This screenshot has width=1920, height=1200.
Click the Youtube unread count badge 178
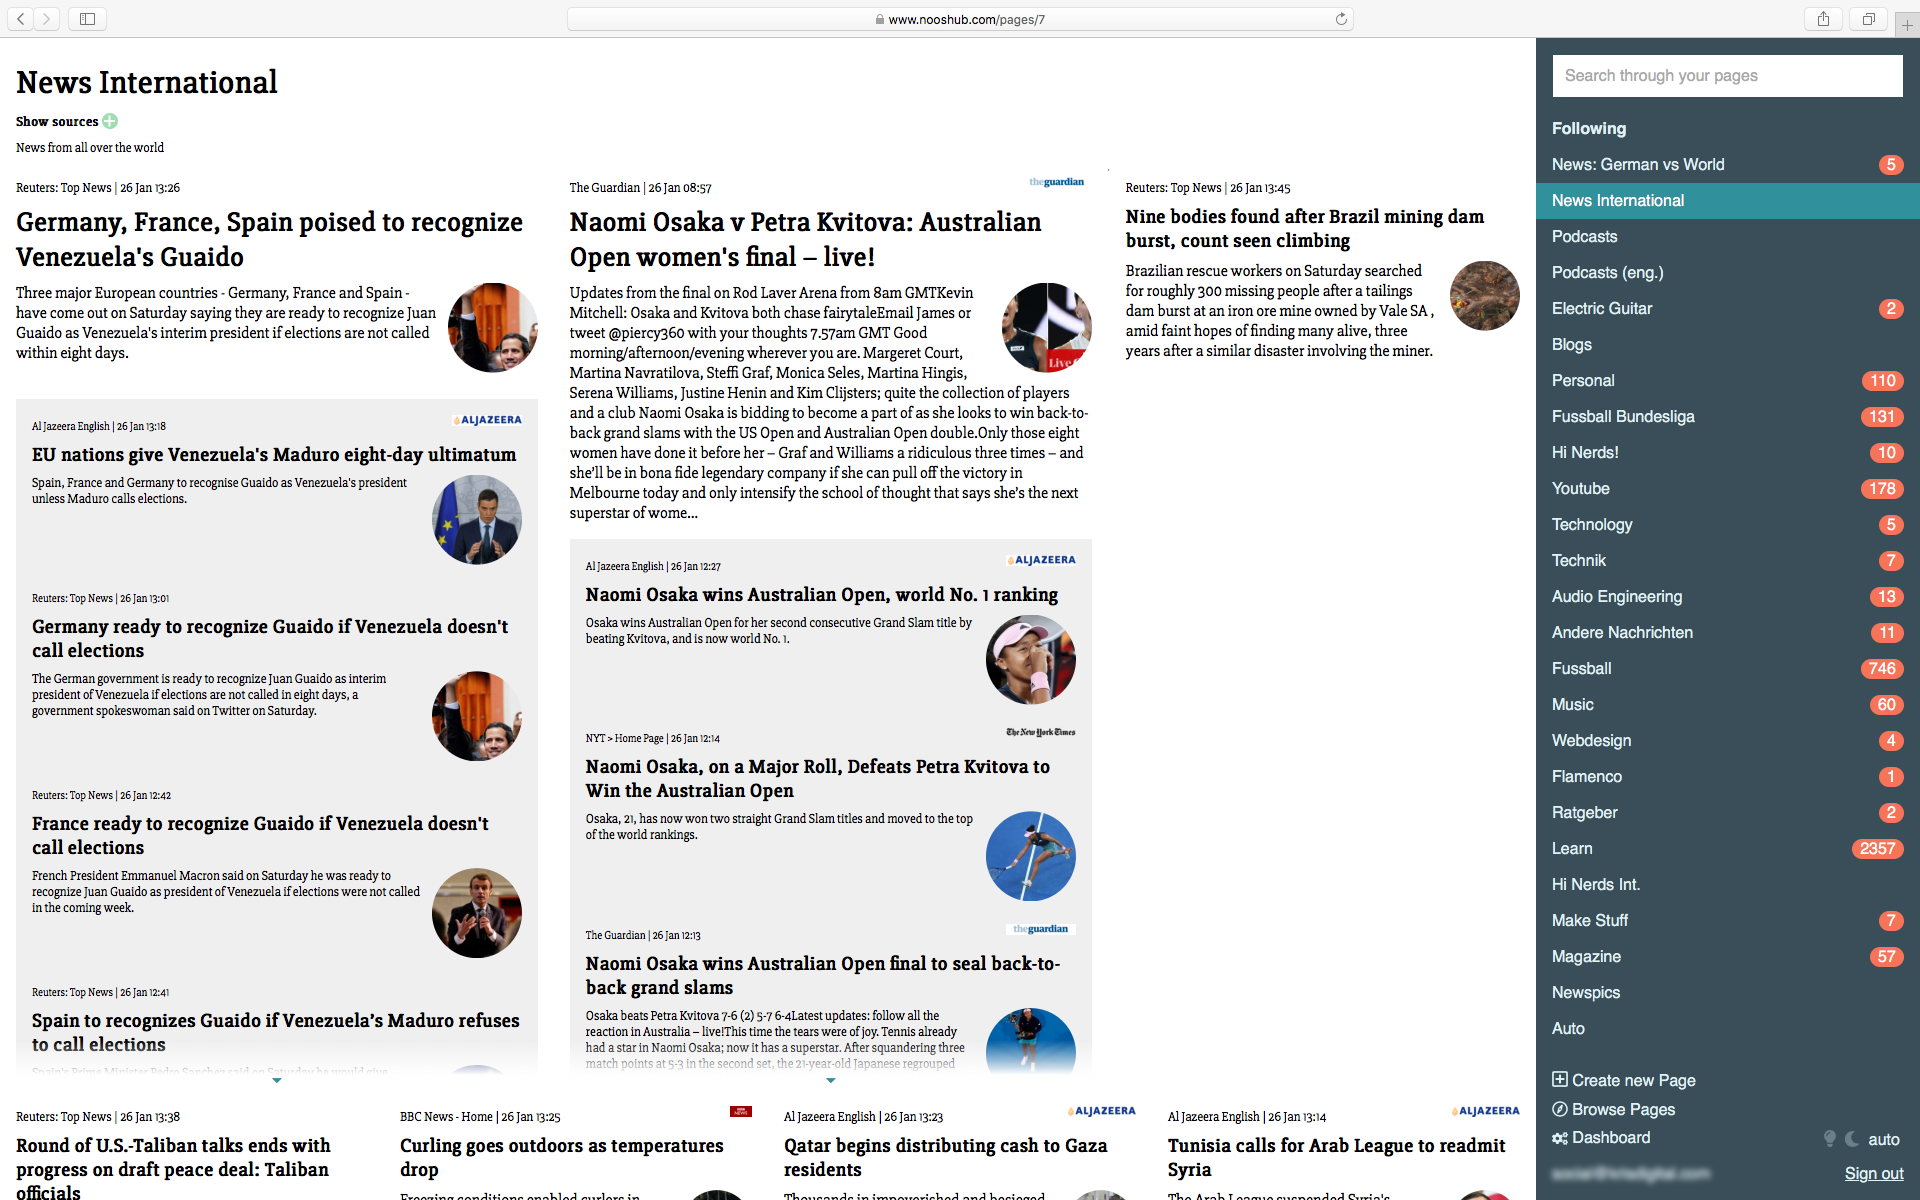(x=1881, y=488)
